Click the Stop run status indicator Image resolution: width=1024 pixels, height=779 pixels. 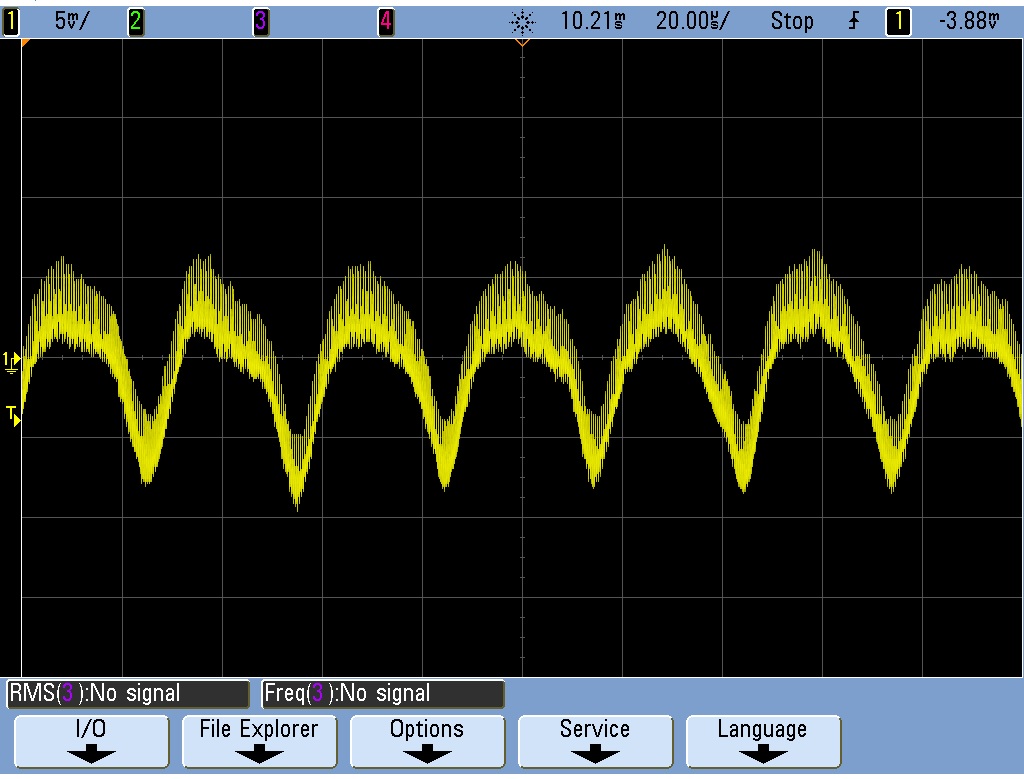[x=792, y=22]
